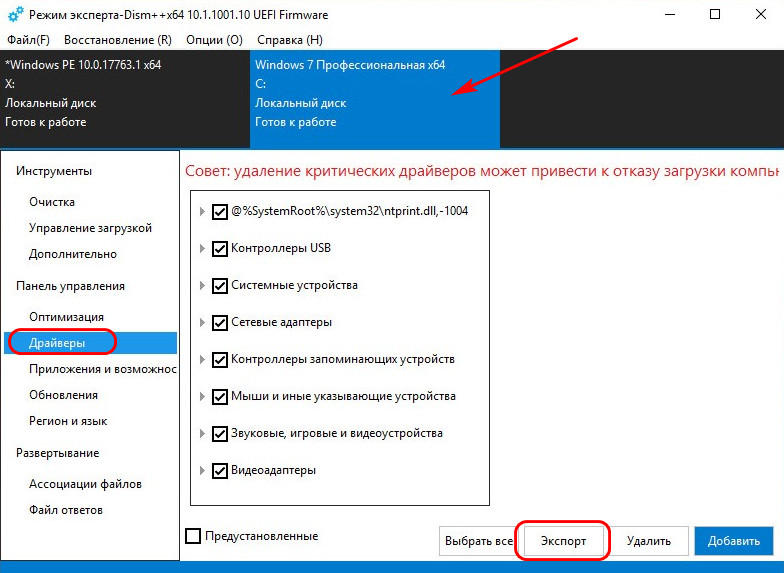Uncheck Мыши и иные указывающие устройства checkbox
This screenshot has height=573, width=784.
click(220, 396)
